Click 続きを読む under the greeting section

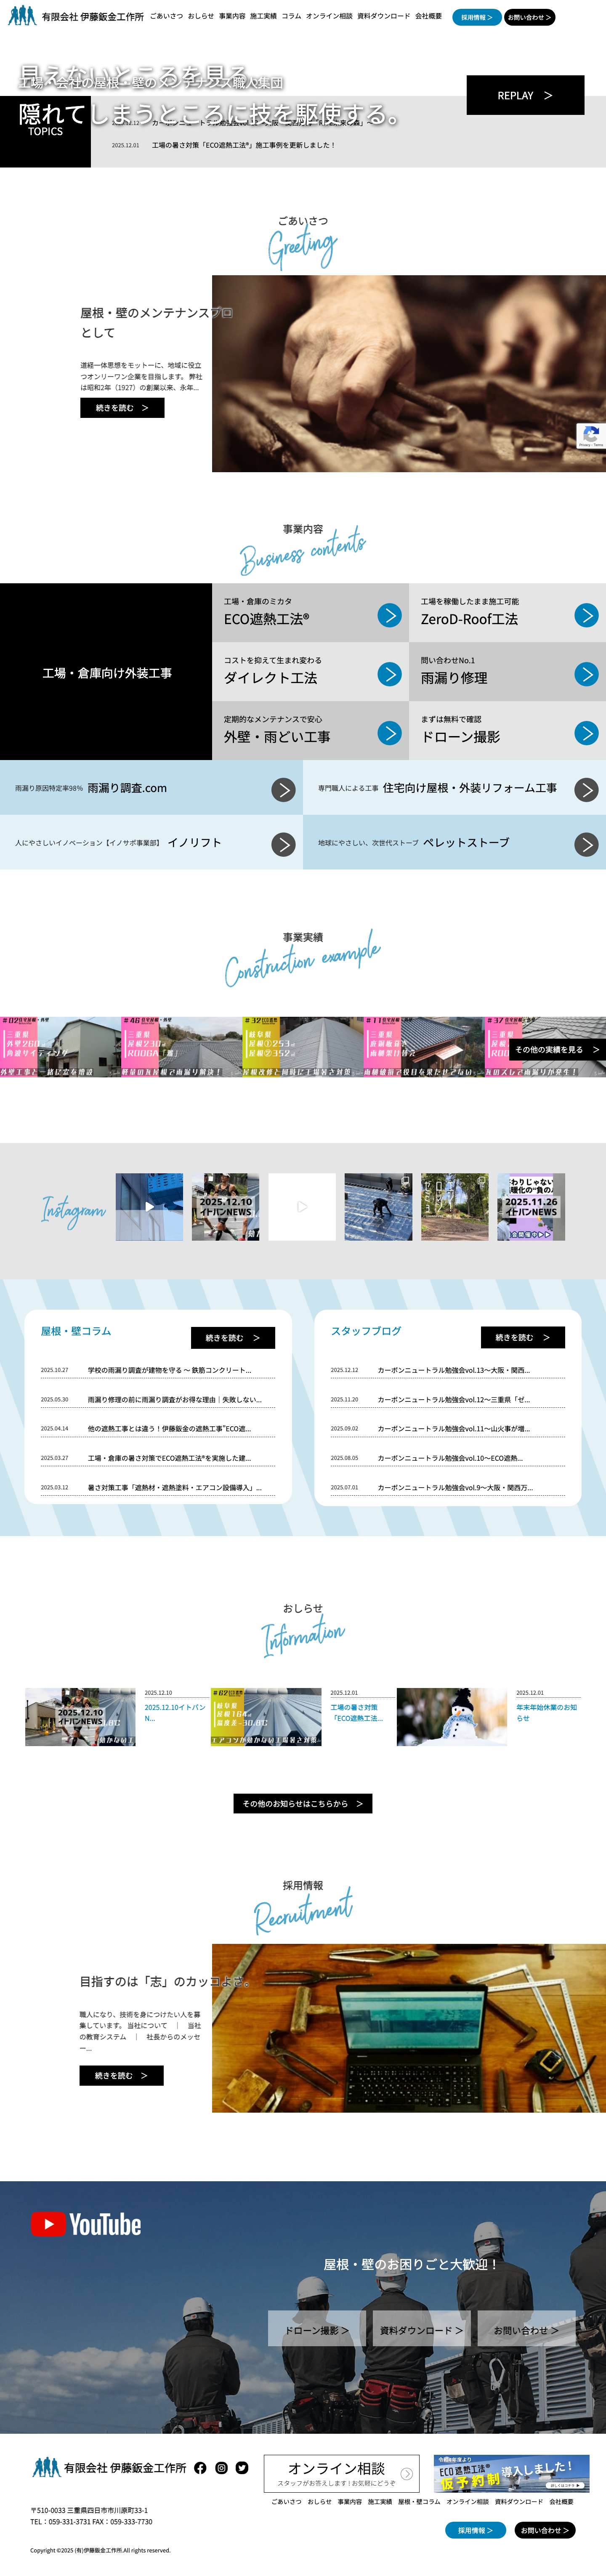click(122, 408)
